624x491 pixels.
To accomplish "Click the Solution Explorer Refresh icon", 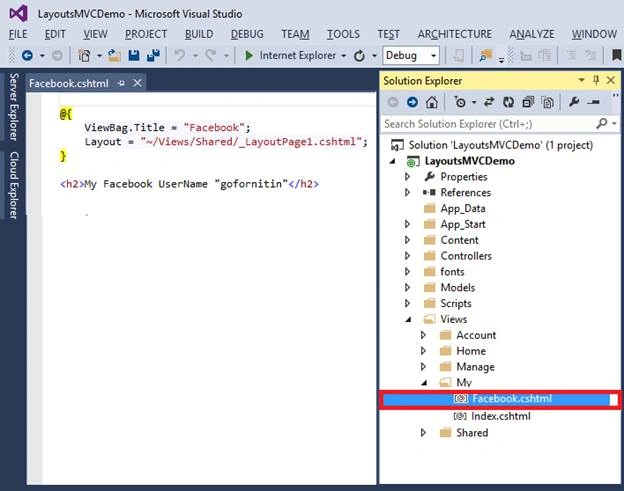I will pos(508,102).
